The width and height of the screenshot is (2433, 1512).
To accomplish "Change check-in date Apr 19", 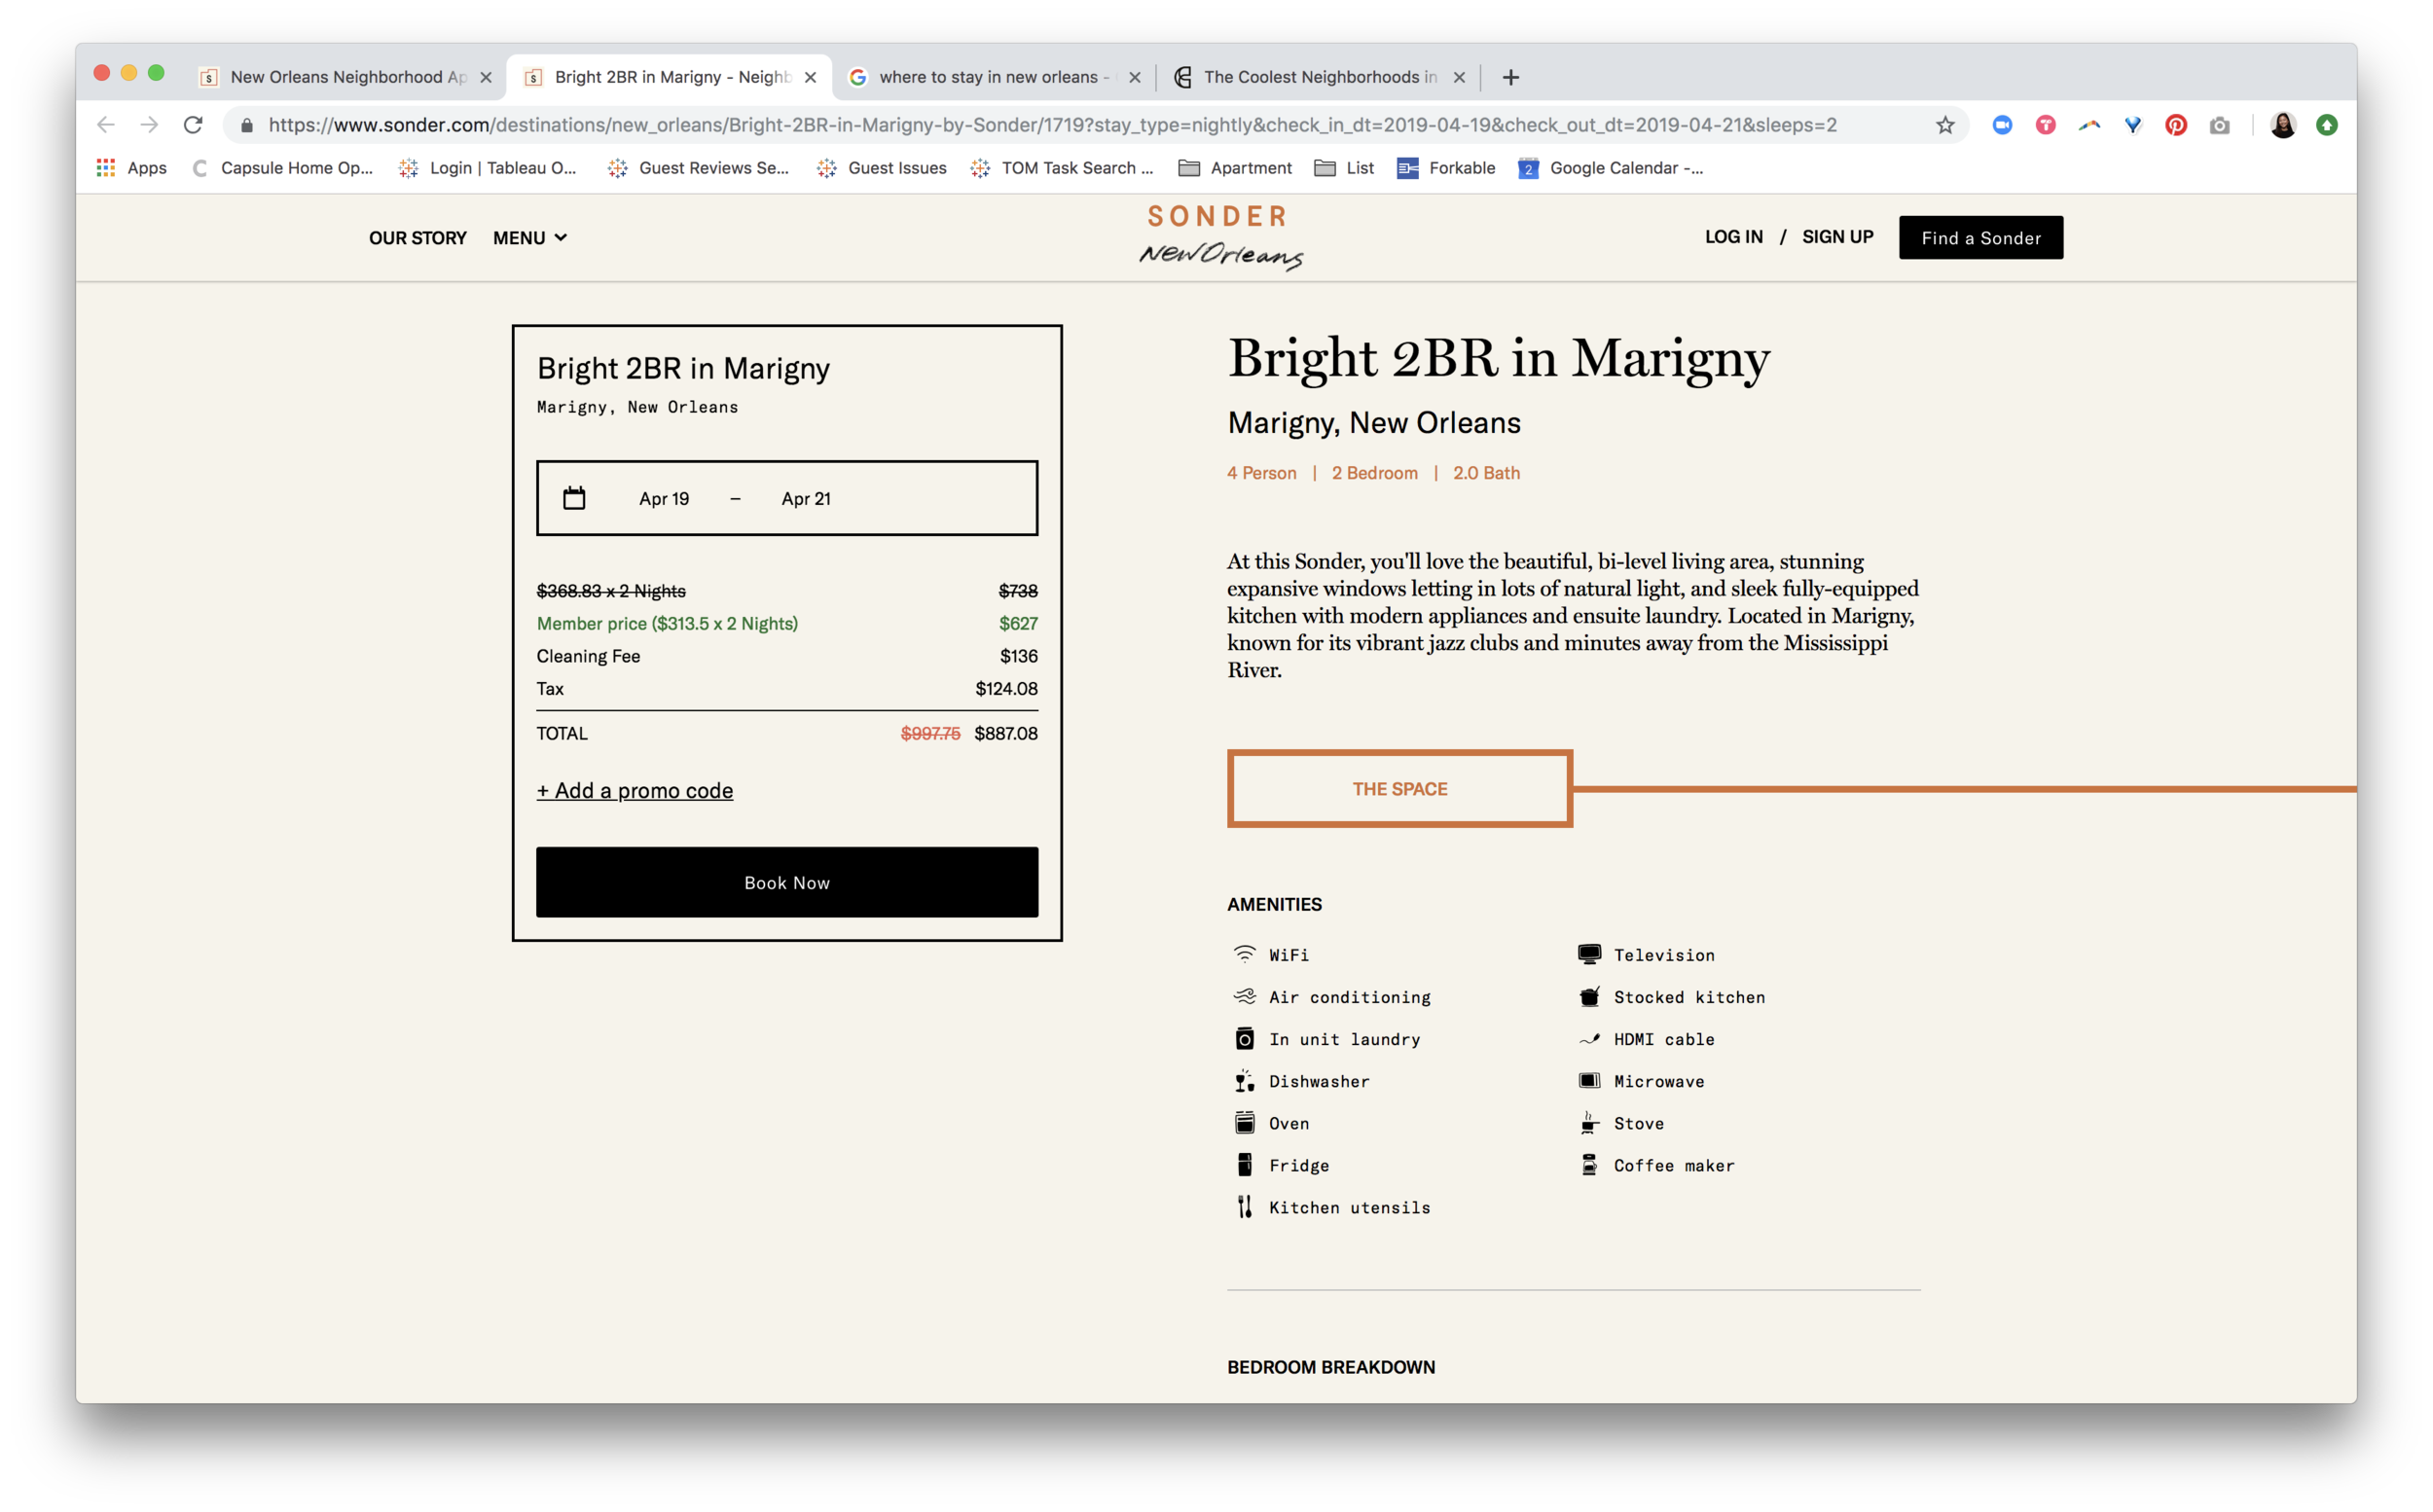I will [x=664, y=498].
